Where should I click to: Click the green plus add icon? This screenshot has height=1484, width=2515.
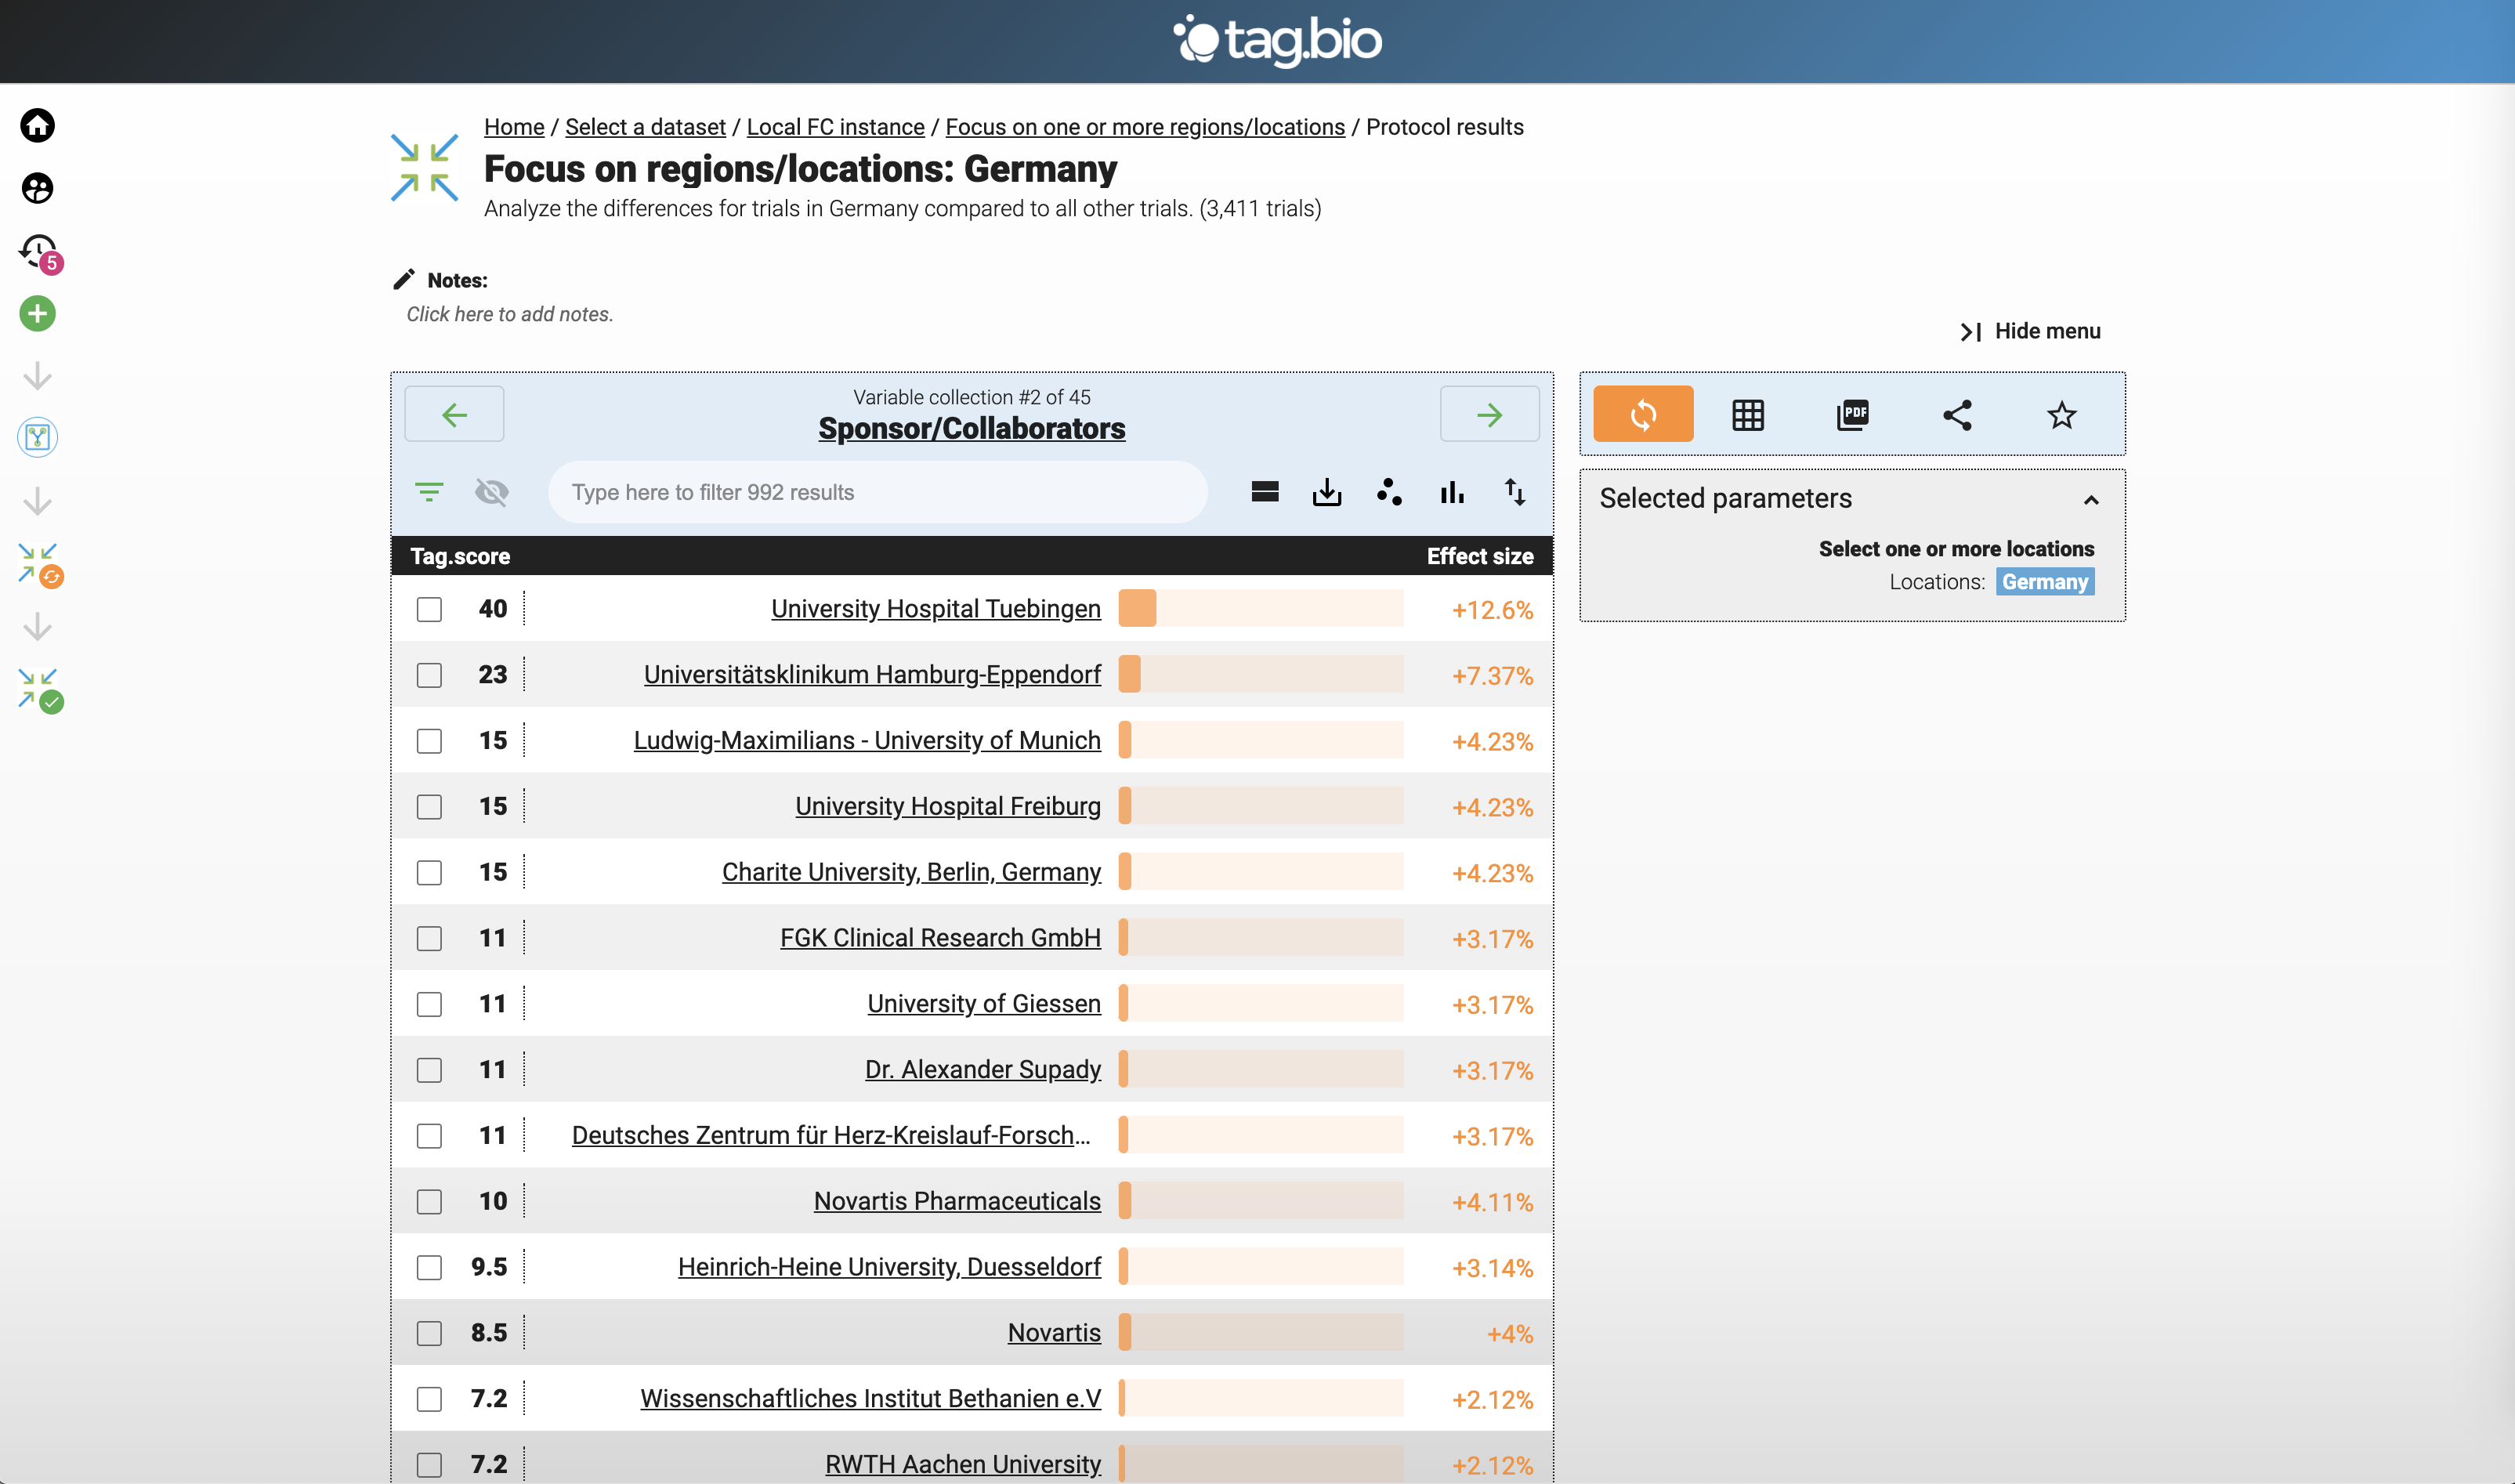click(x=37, y=313)
